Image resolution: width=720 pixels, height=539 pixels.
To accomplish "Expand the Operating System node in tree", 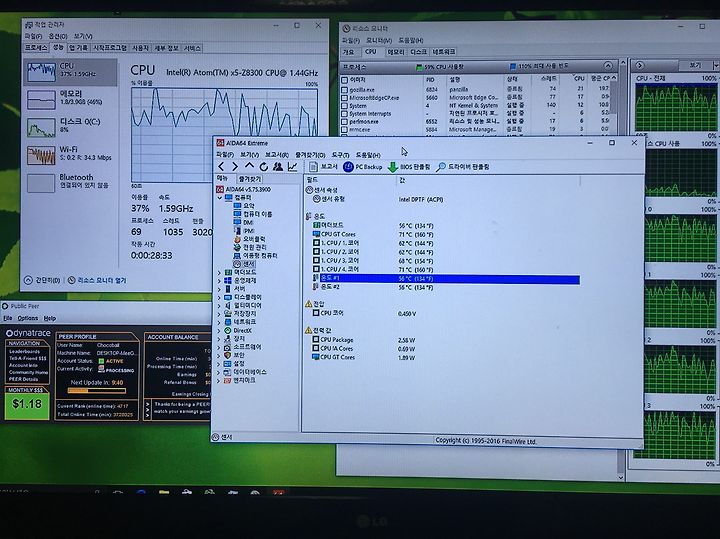I will (219, 281).
